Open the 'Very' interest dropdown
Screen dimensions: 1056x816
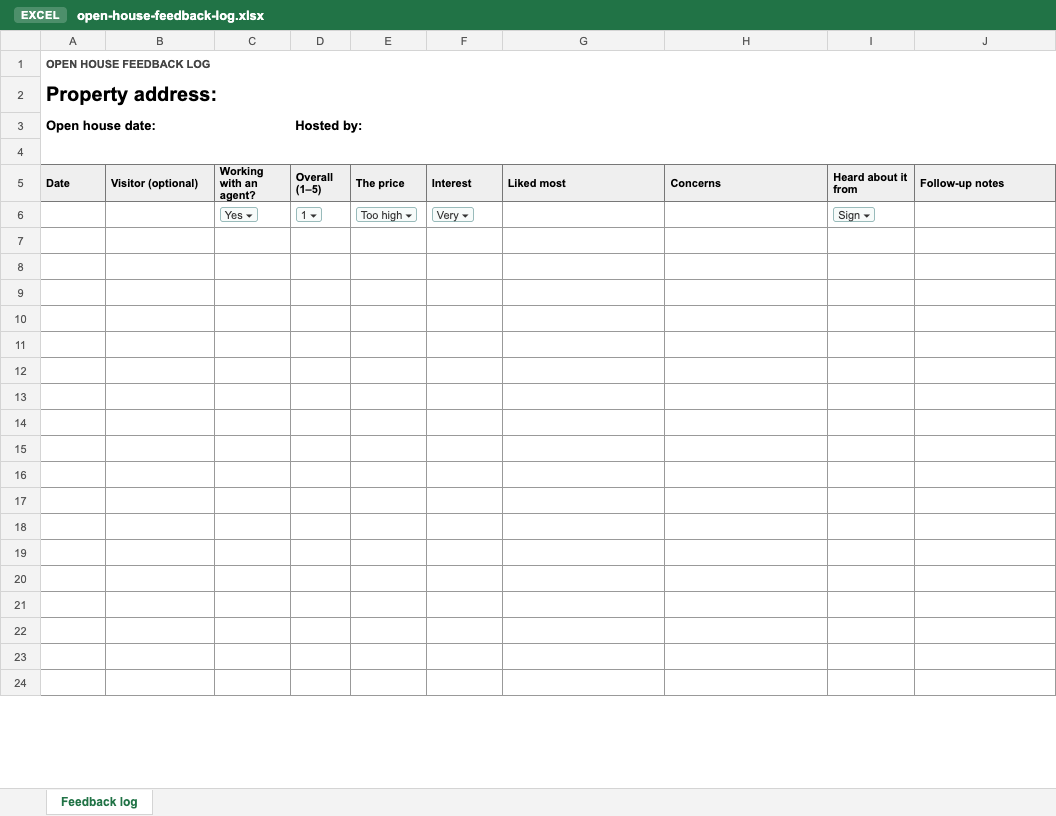452,215
